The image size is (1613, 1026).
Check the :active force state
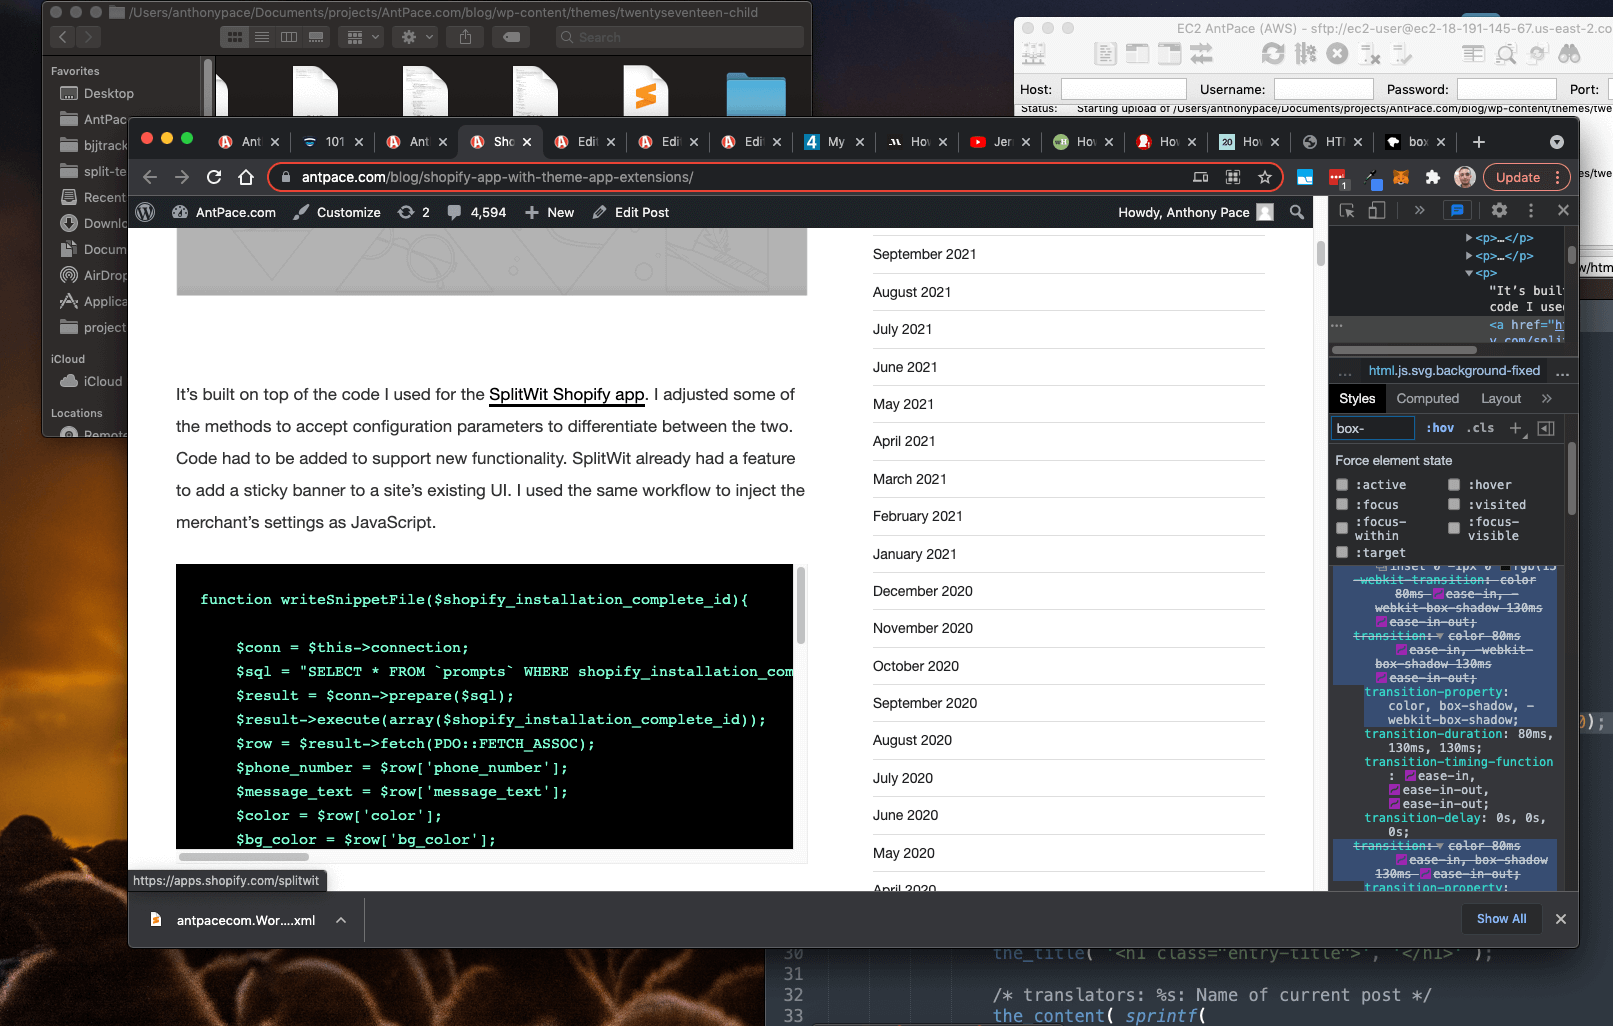tap(1342, 485)
